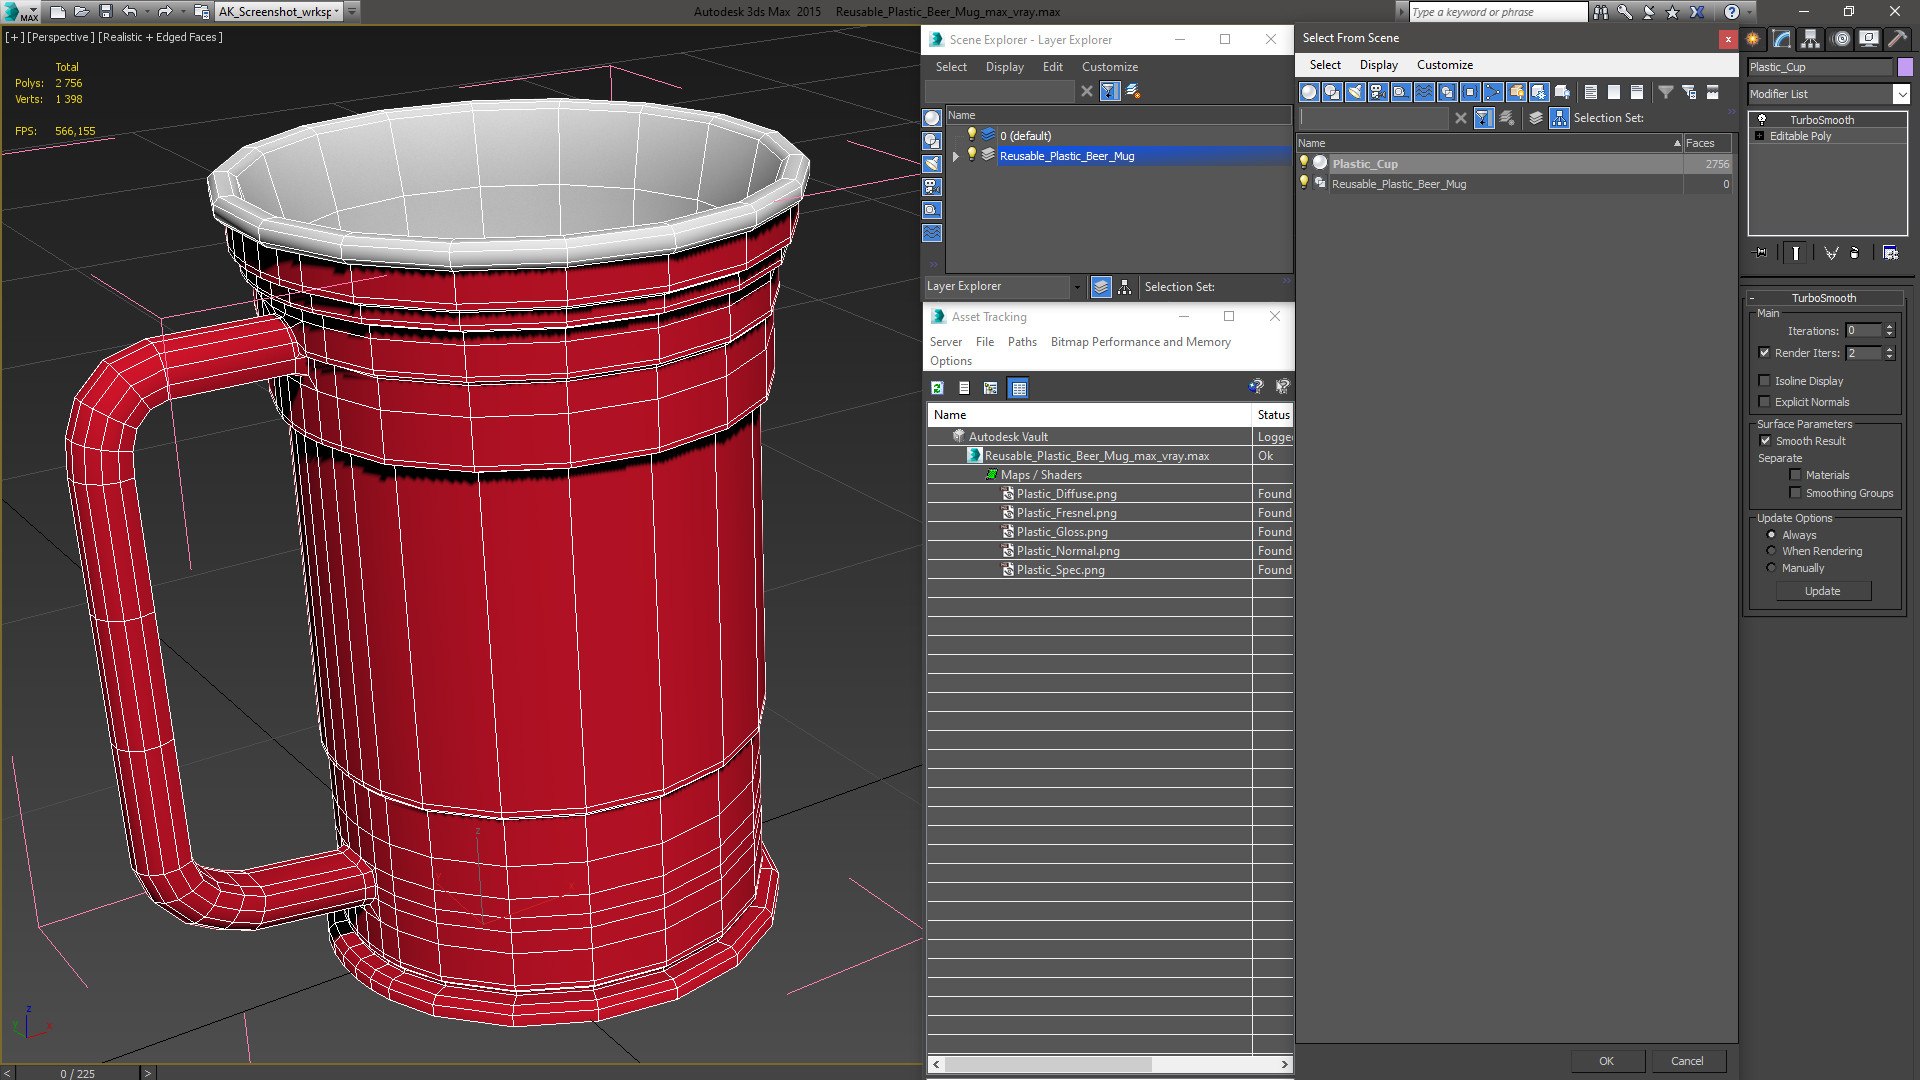Image resolution: width=1920 pixels, height=1080 pixels.
Task: Click the Undo arrow icon
Action: pos(129,12)
